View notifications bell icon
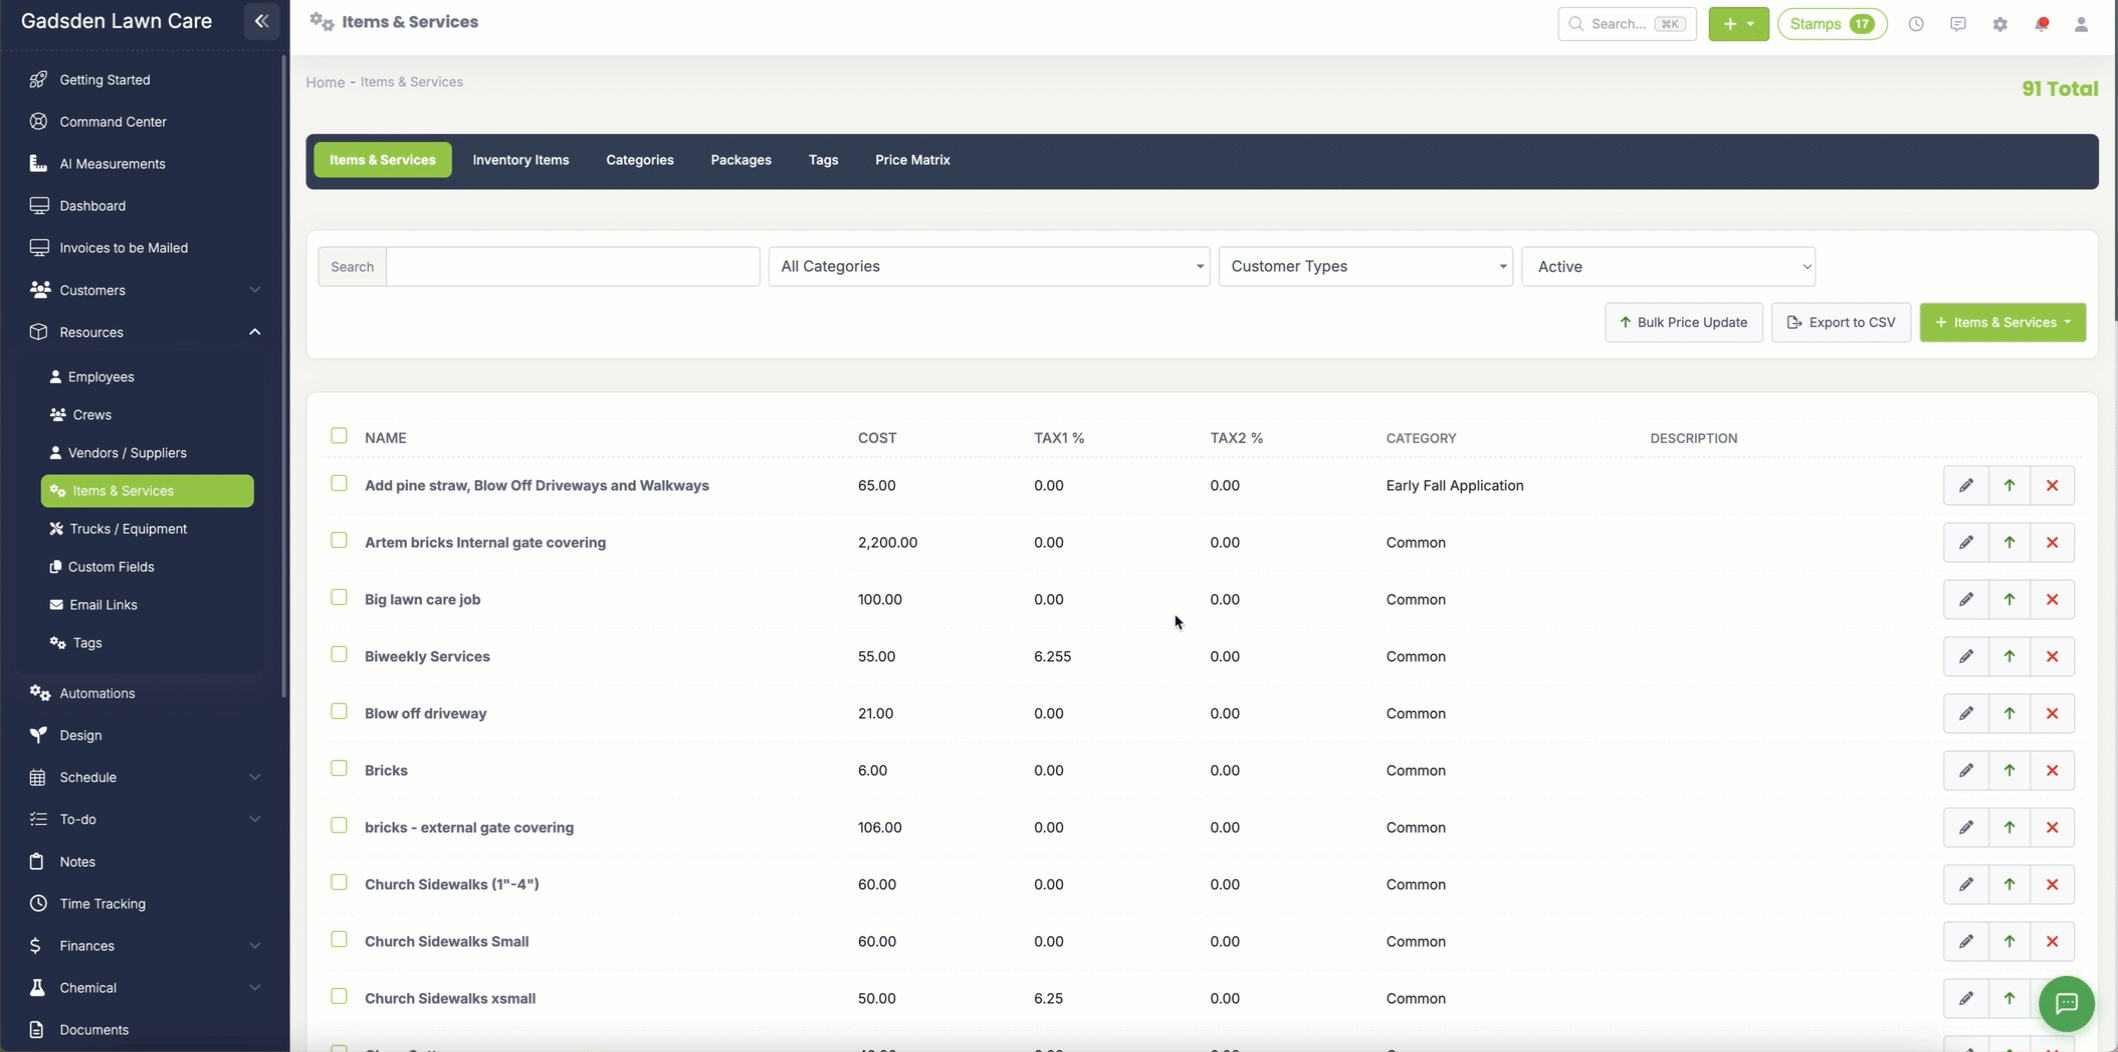Screen dimensions: 2118x1052 pyautogui.click(x=2042, y=24)
